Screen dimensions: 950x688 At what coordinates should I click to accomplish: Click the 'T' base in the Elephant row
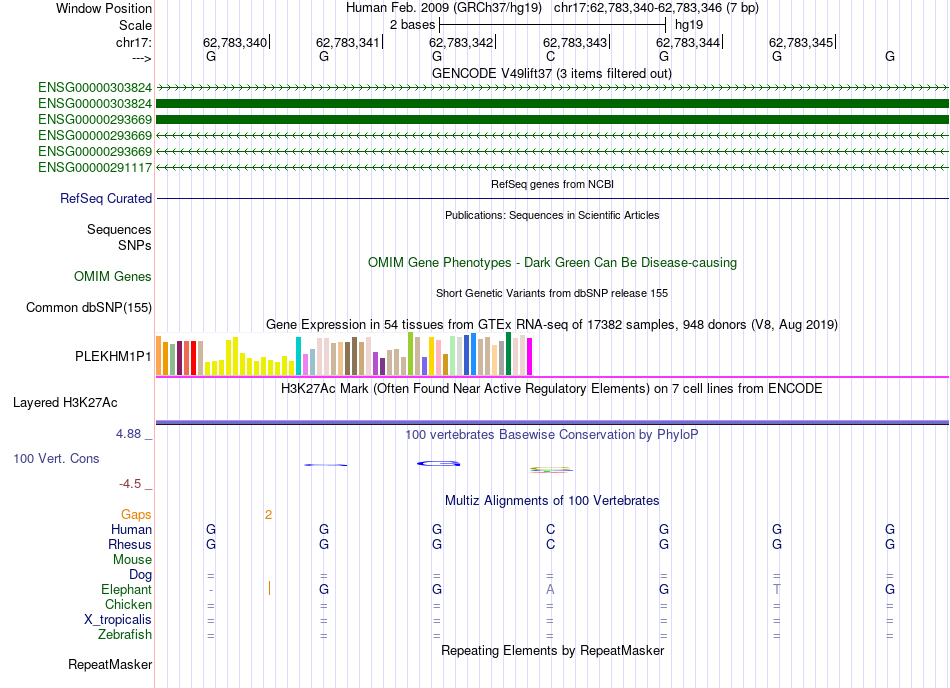(x=777, y=589)
